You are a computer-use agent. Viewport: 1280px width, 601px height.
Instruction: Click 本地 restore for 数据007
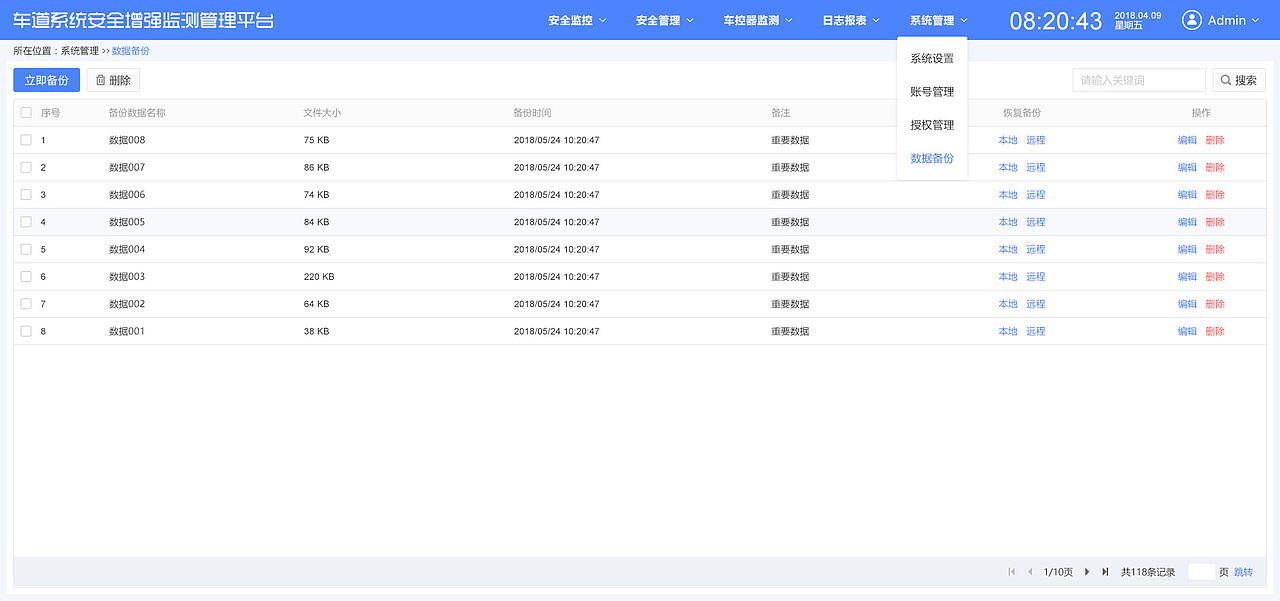tap(1008, 167)
